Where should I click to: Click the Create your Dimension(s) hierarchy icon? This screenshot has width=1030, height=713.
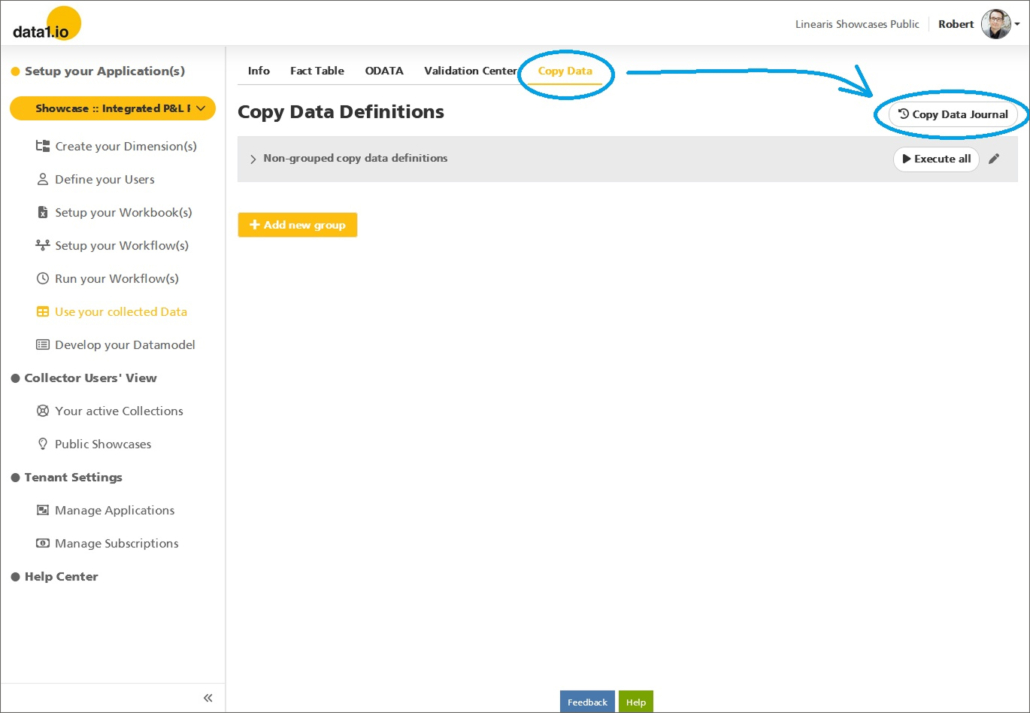(42, 146)
